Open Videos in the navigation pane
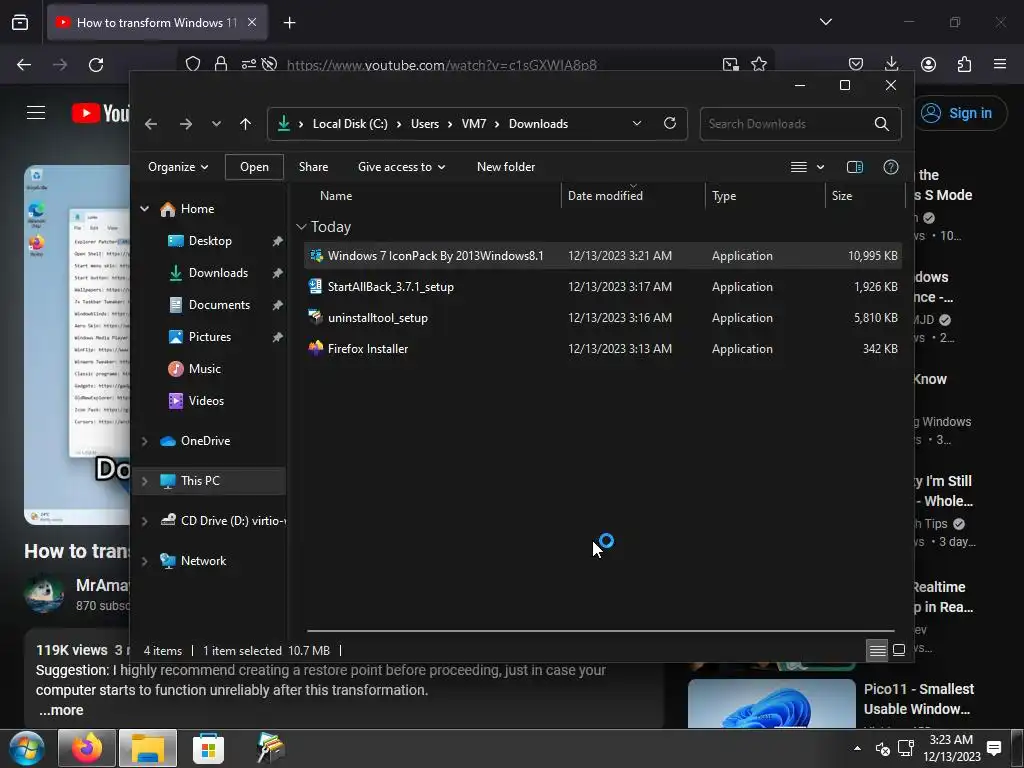 (x=206, y=401)
